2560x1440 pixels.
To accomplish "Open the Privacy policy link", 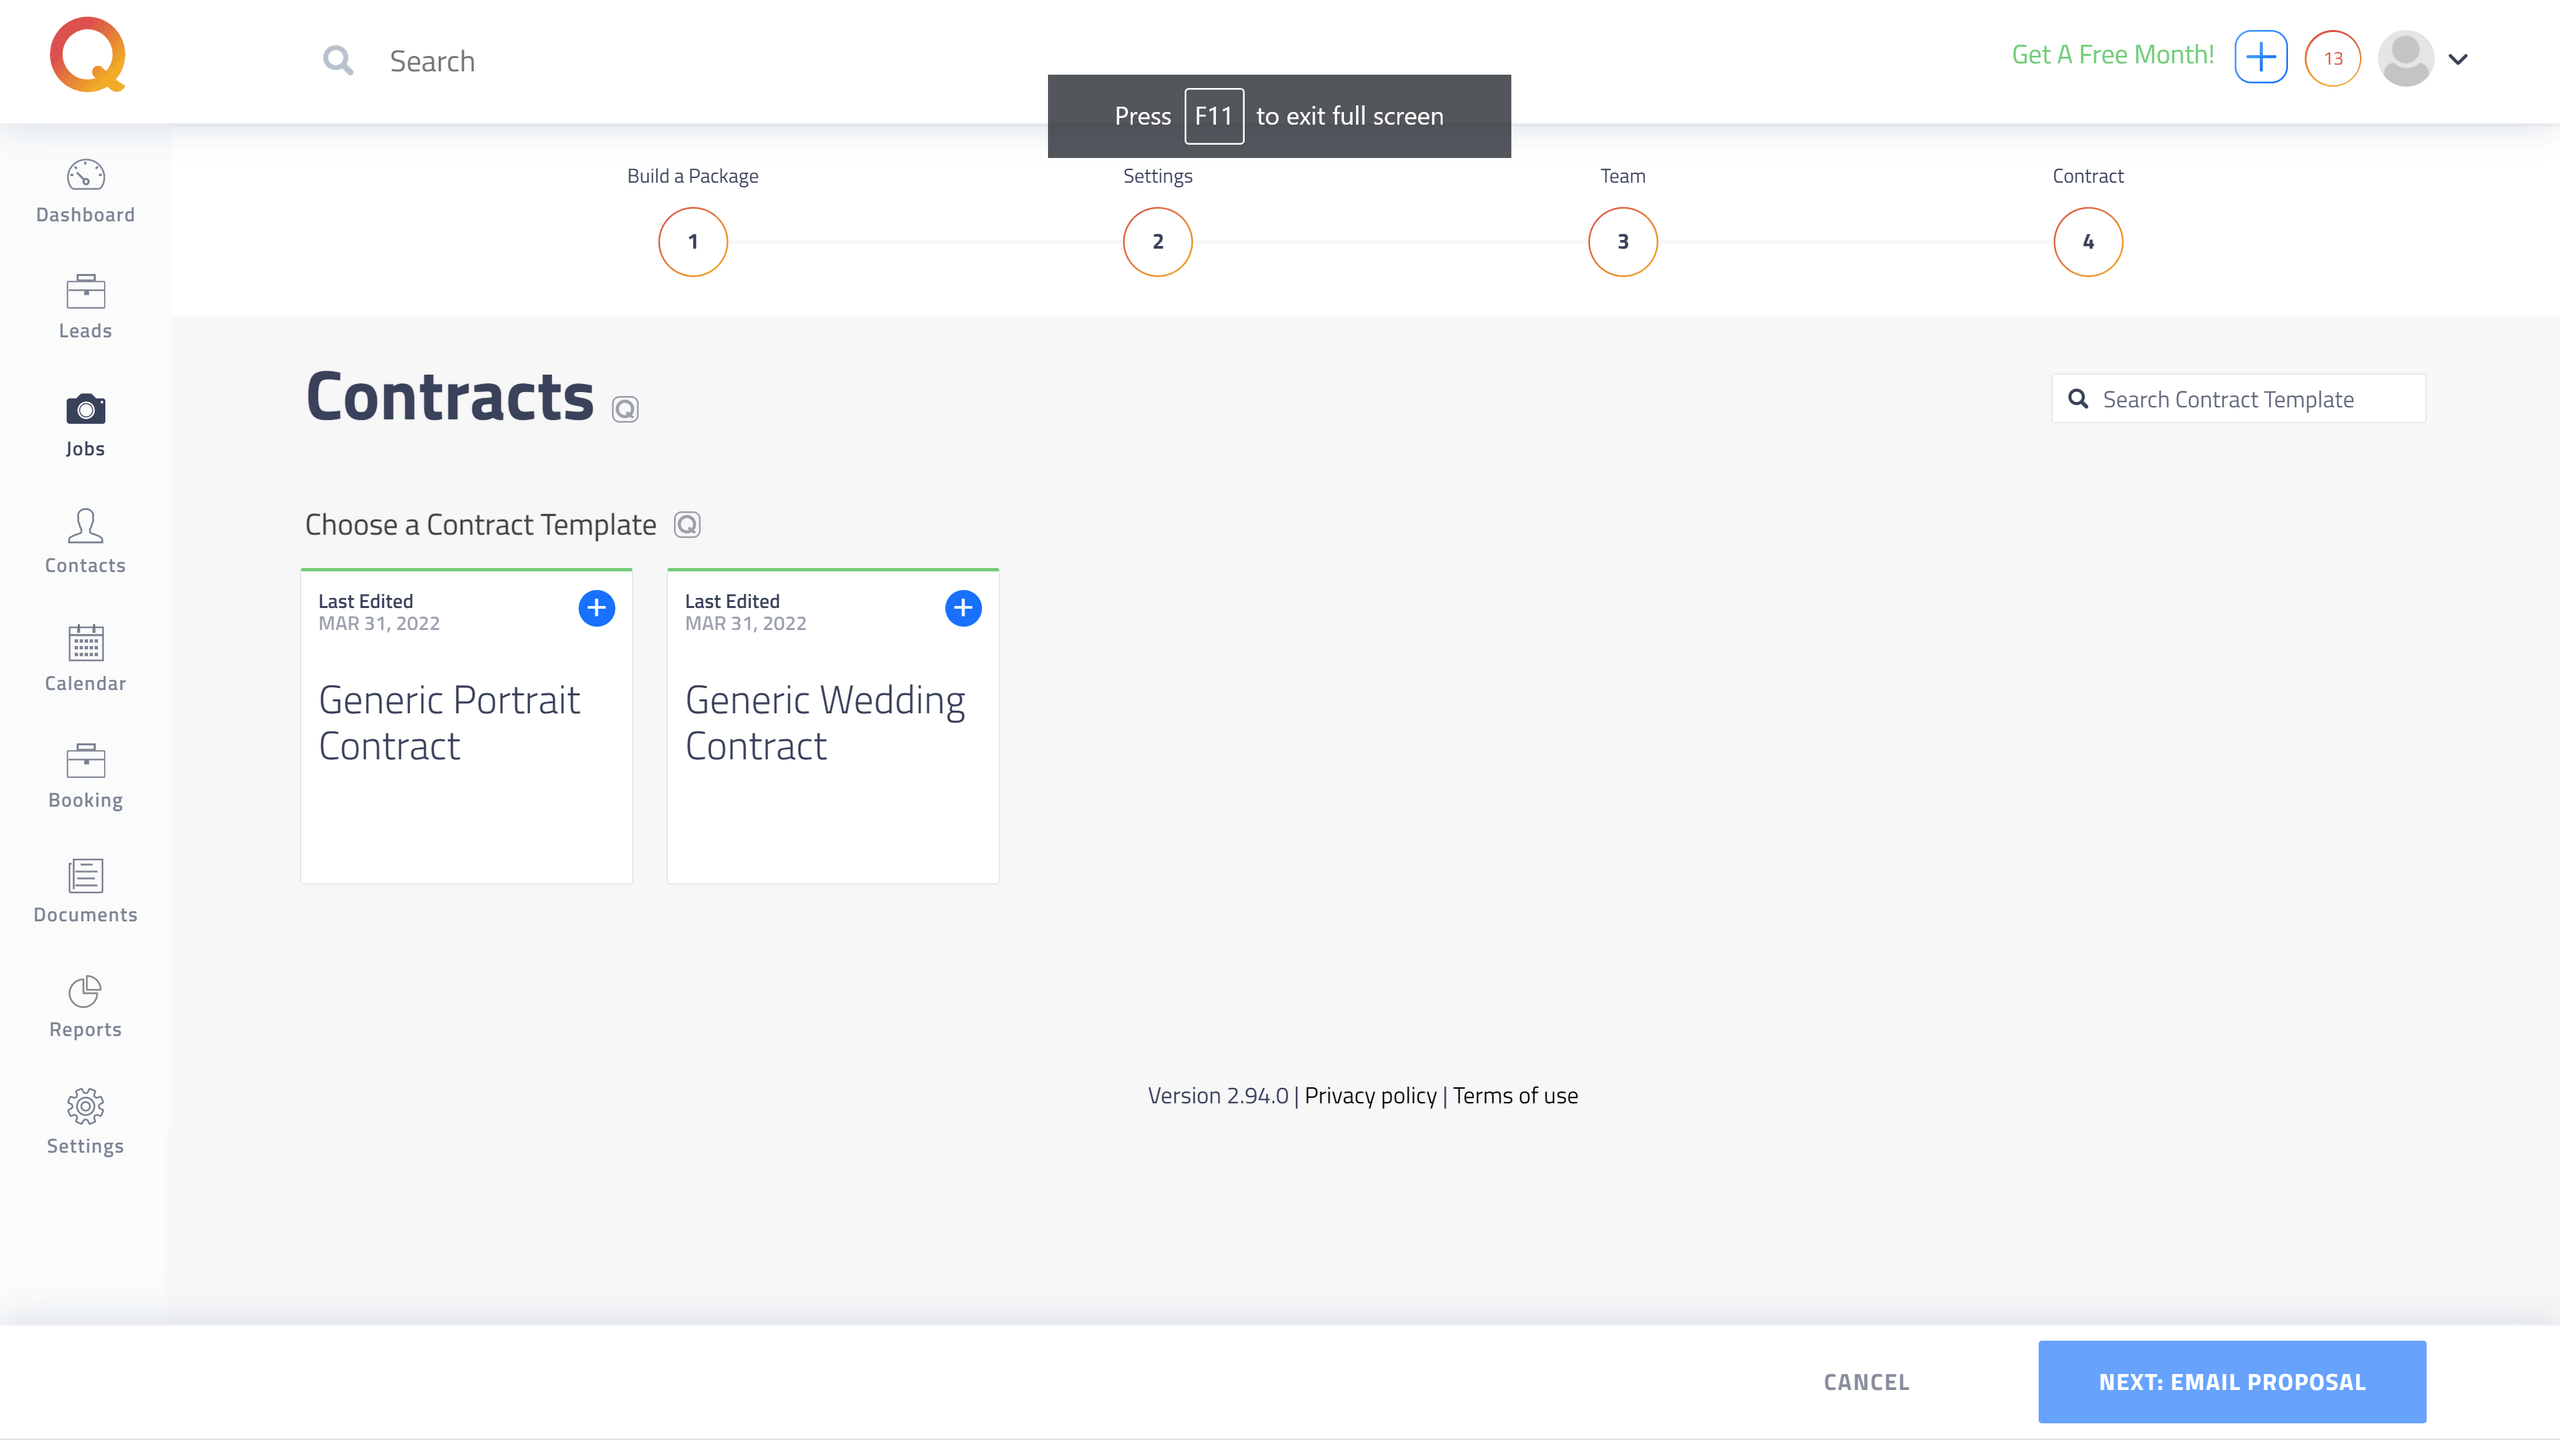I will [1370, 1096].
